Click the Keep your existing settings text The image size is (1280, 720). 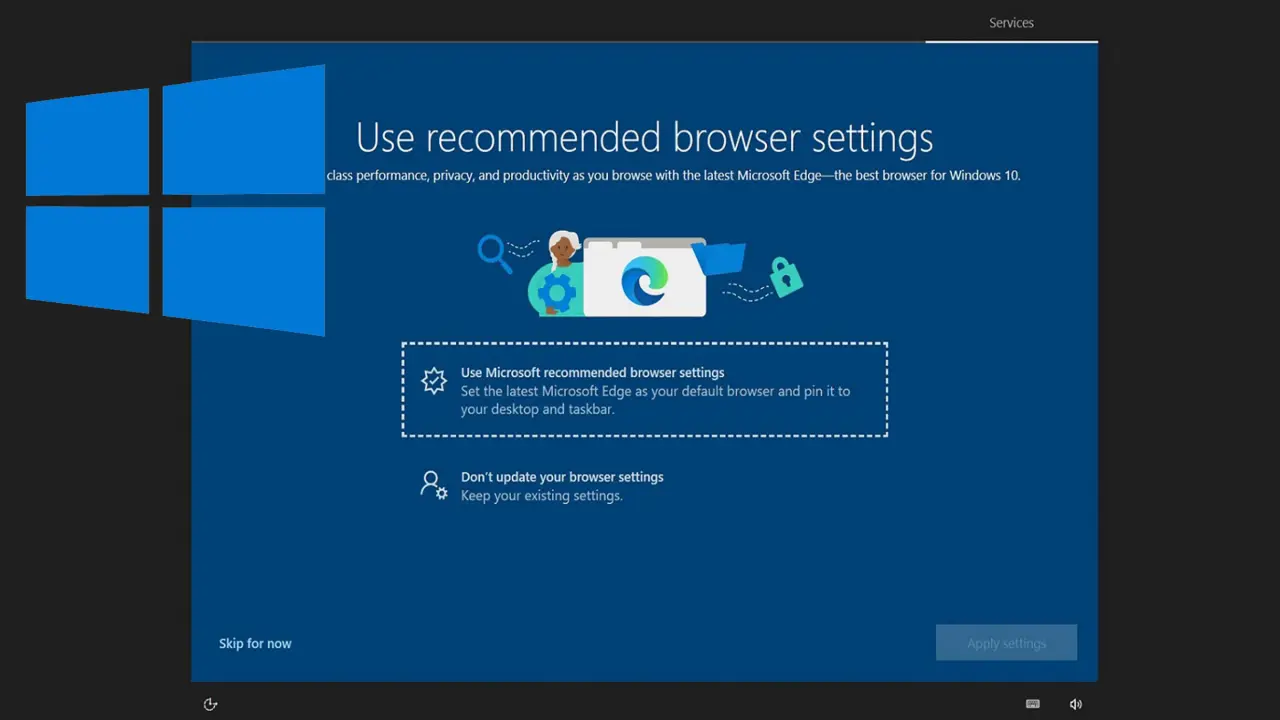(x=541, y=496)
